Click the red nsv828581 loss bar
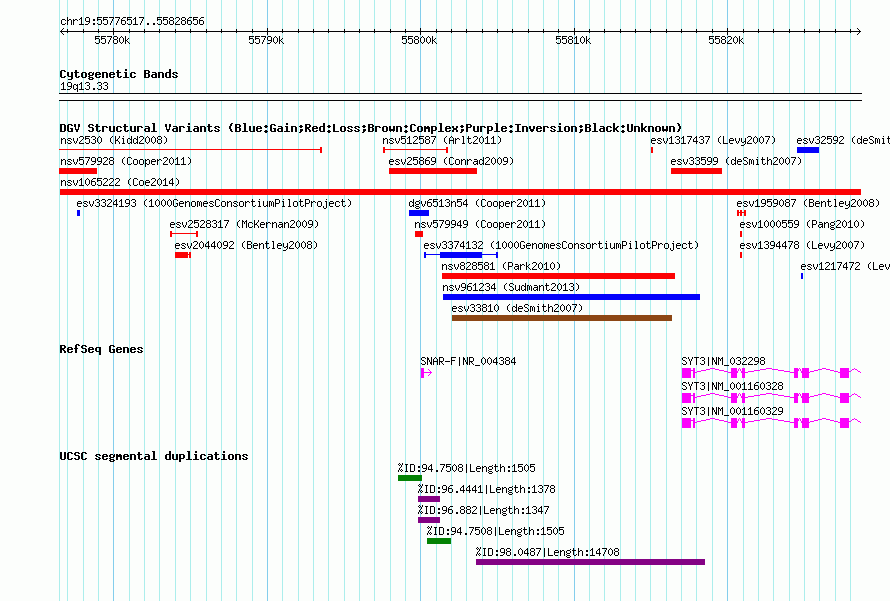 click(x=559, y=276)
